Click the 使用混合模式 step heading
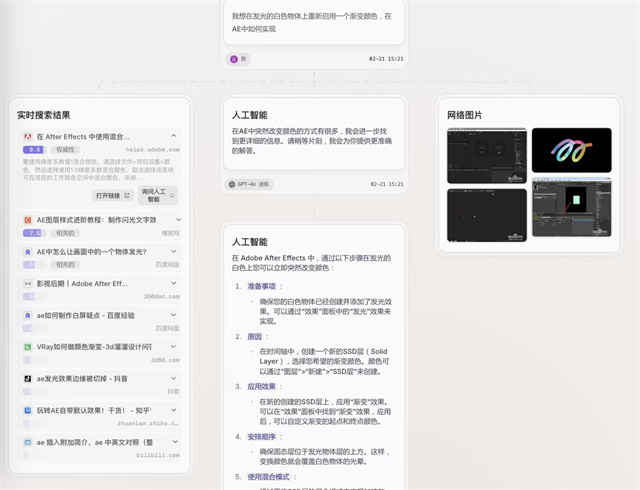This screenshot has height=490, width=640. tap(269, 477)
